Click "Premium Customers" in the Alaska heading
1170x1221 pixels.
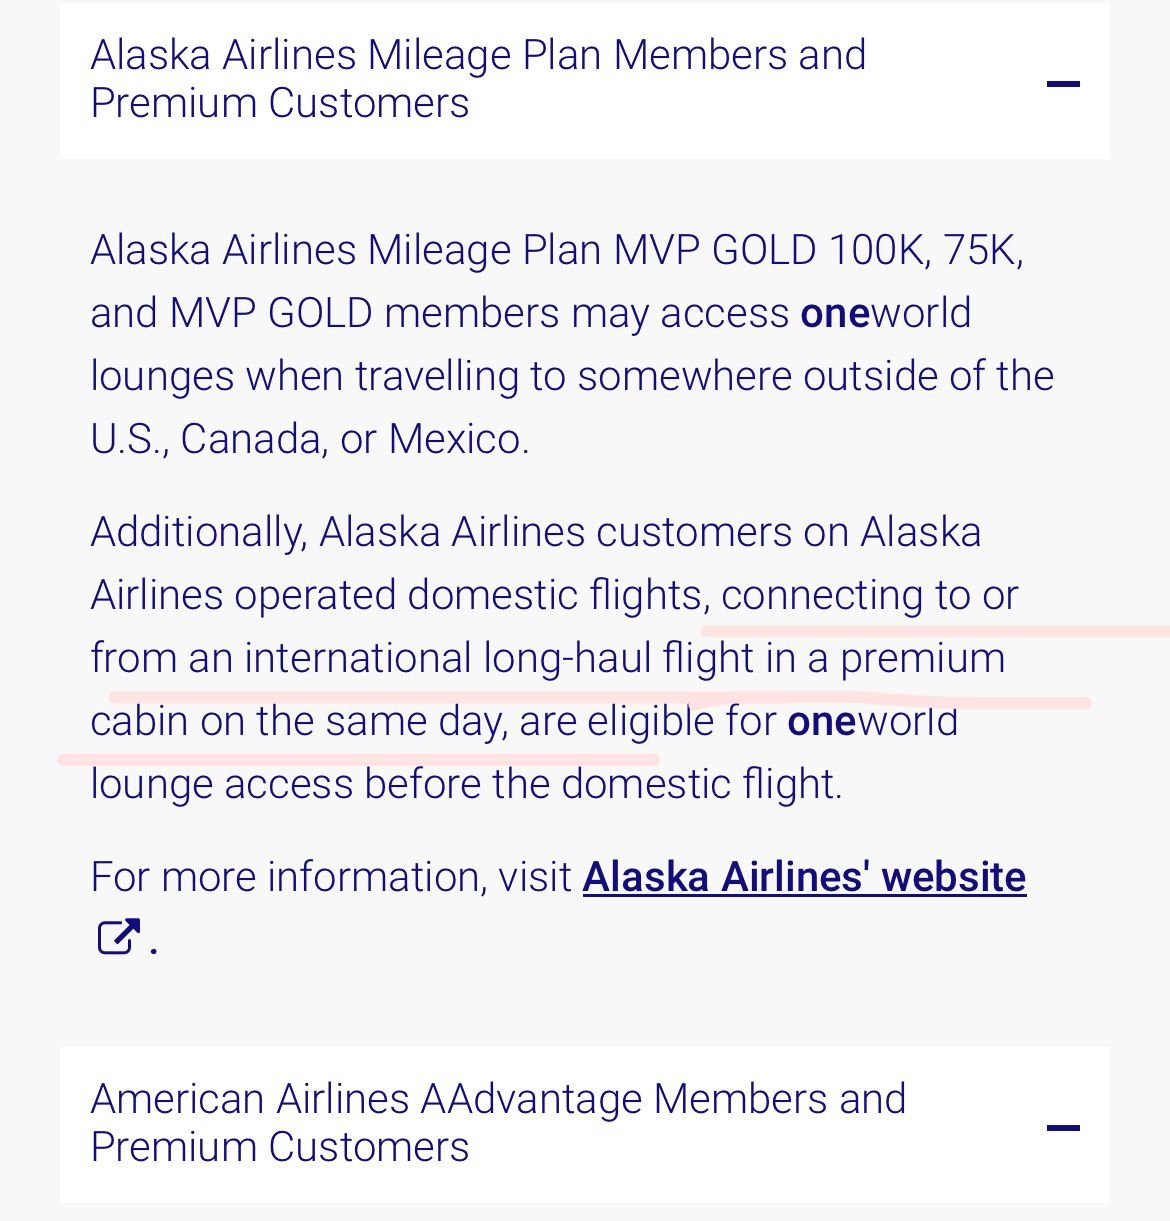pyautogui.click(x=279, y=104)
